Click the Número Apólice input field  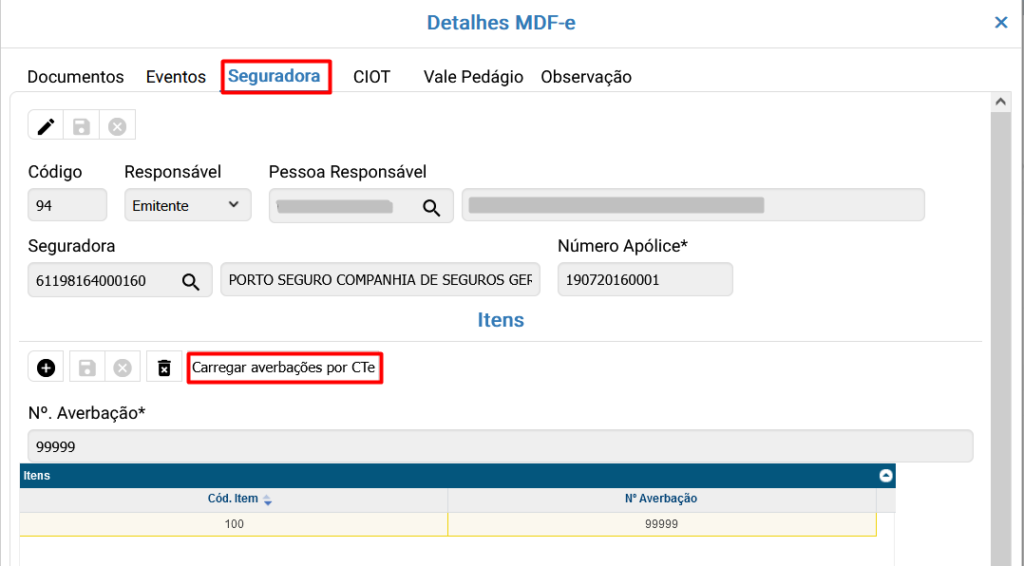pyautogui.click(x=645, y=280)
